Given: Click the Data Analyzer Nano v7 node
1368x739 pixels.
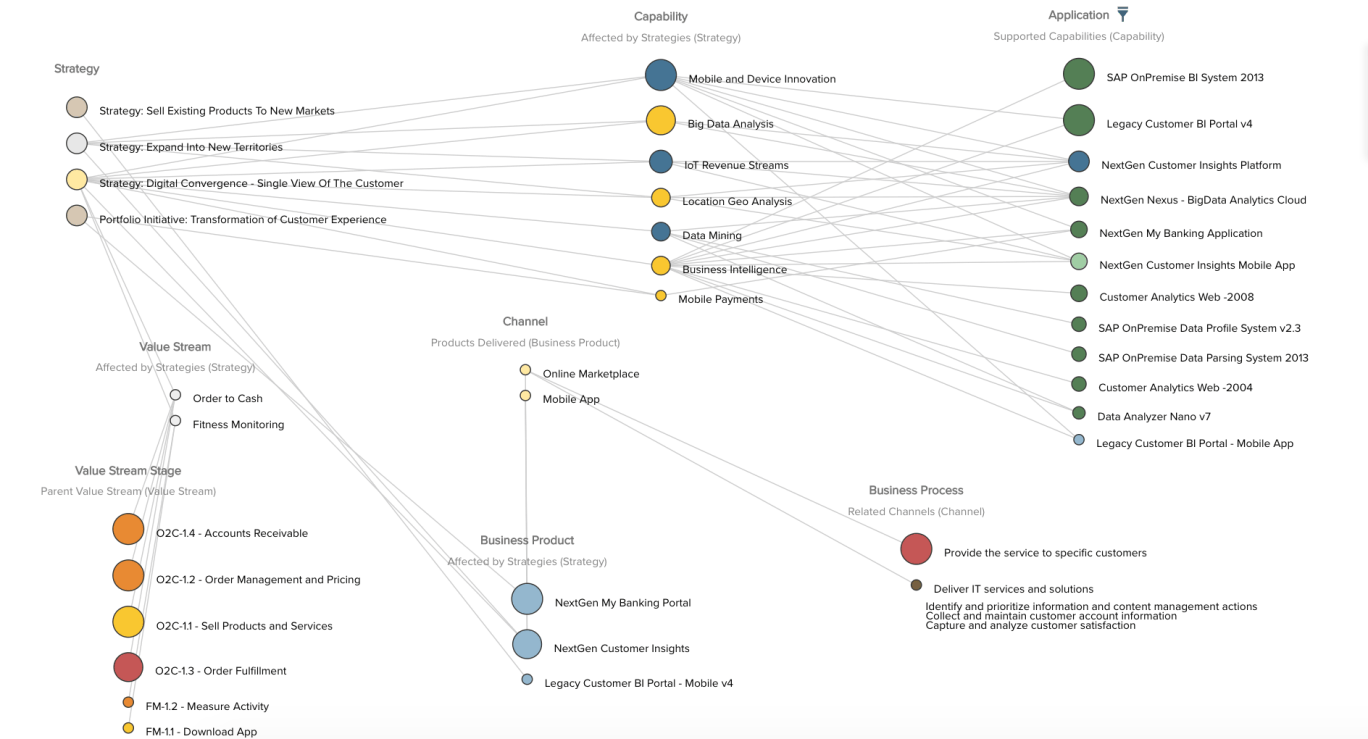Looking at the screenshot, I should click(x=1079, y=413).
